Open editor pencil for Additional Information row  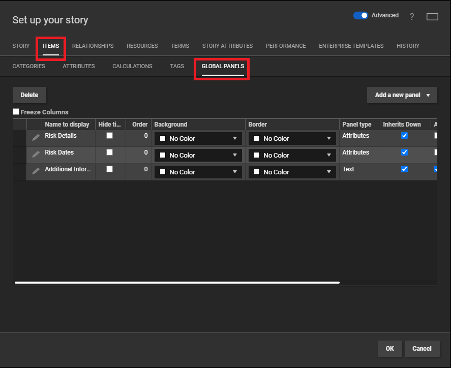coord(36,171)
